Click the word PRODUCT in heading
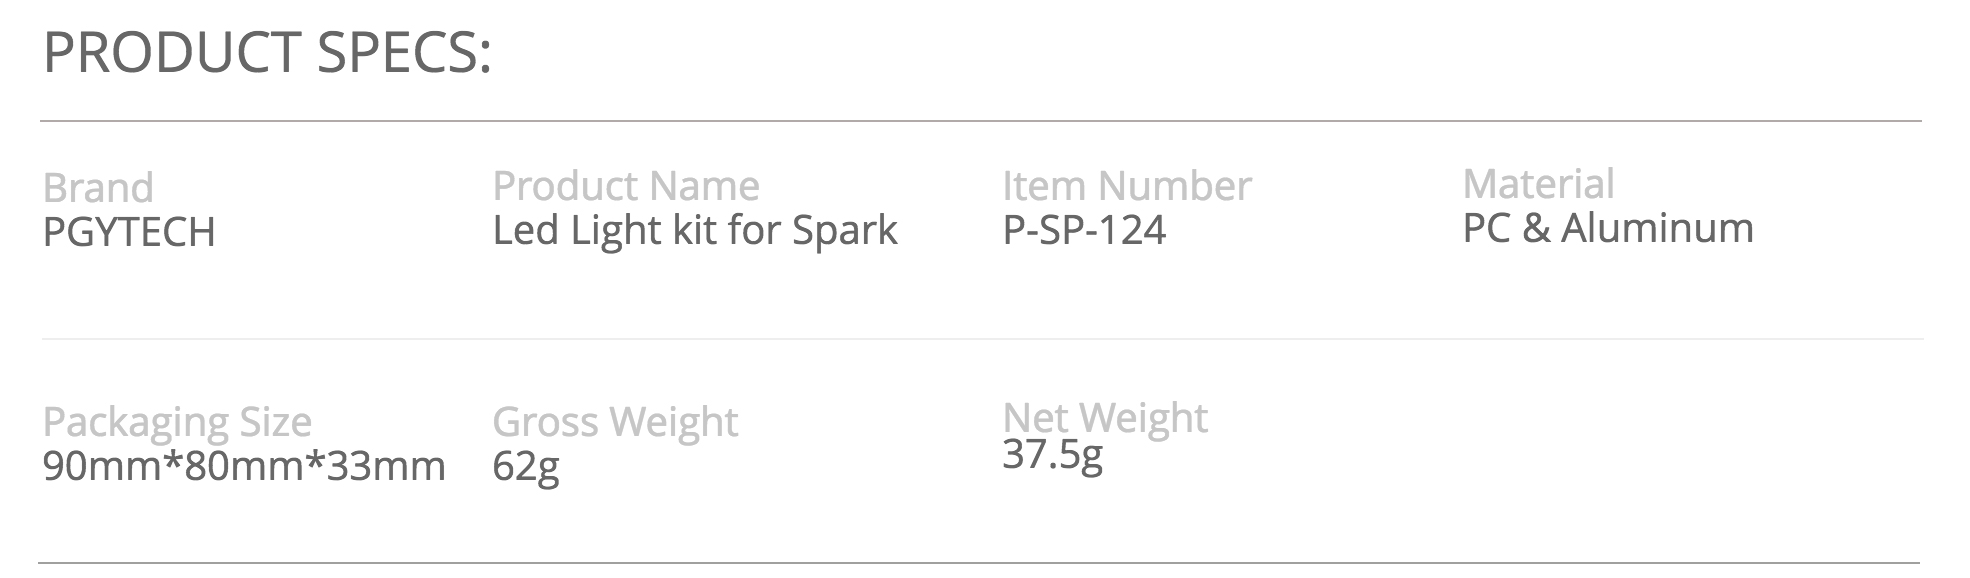This screenshot has width=1970, height=578. 173,53
